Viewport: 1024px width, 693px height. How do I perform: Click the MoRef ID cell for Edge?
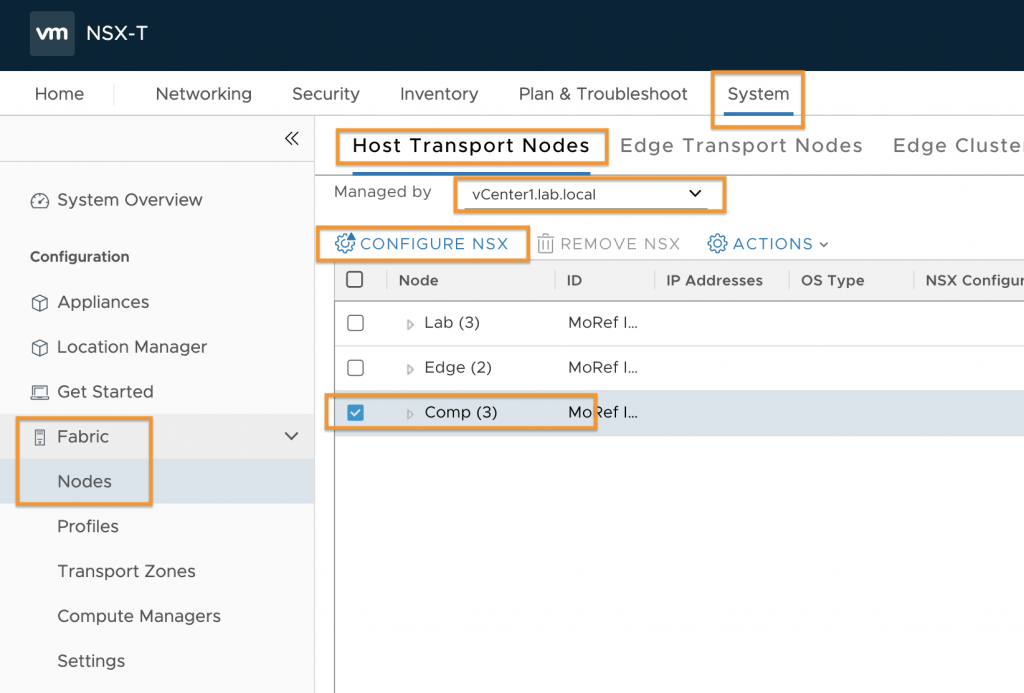click(x=603, y=368)
